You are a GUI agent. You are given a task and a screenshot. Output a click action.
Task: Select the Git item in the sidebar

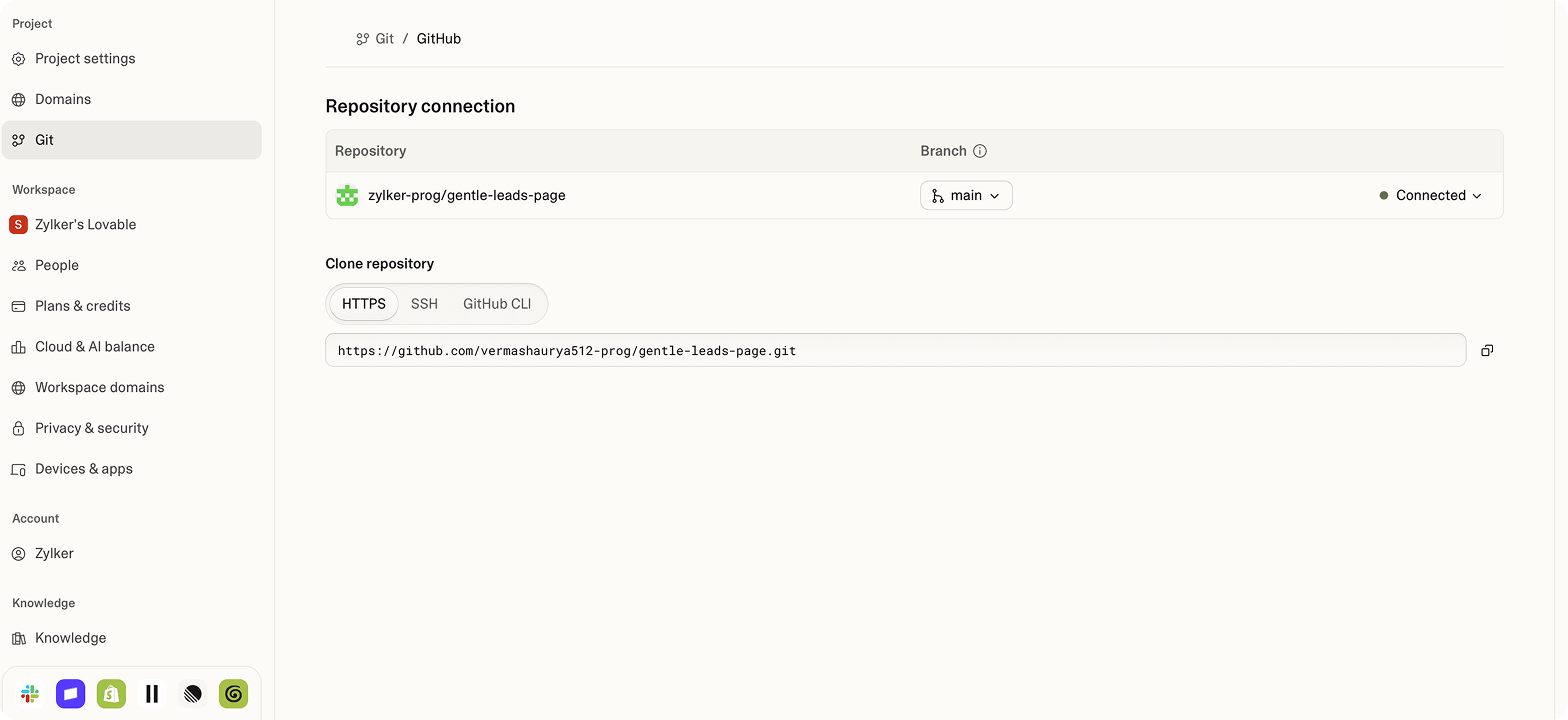[132, 140]
